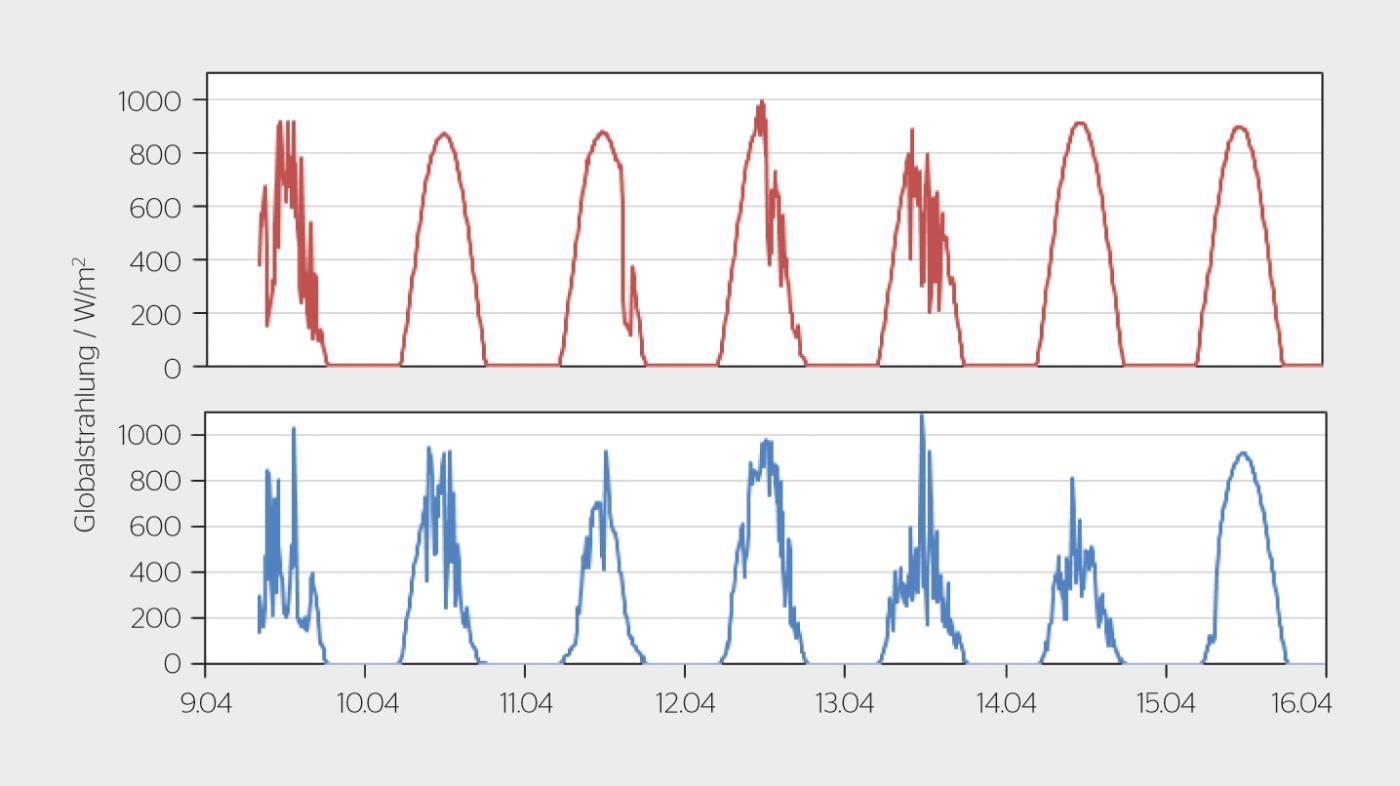
Task: Click the 14.04 date label
Action: click(x=1004, y=704)
